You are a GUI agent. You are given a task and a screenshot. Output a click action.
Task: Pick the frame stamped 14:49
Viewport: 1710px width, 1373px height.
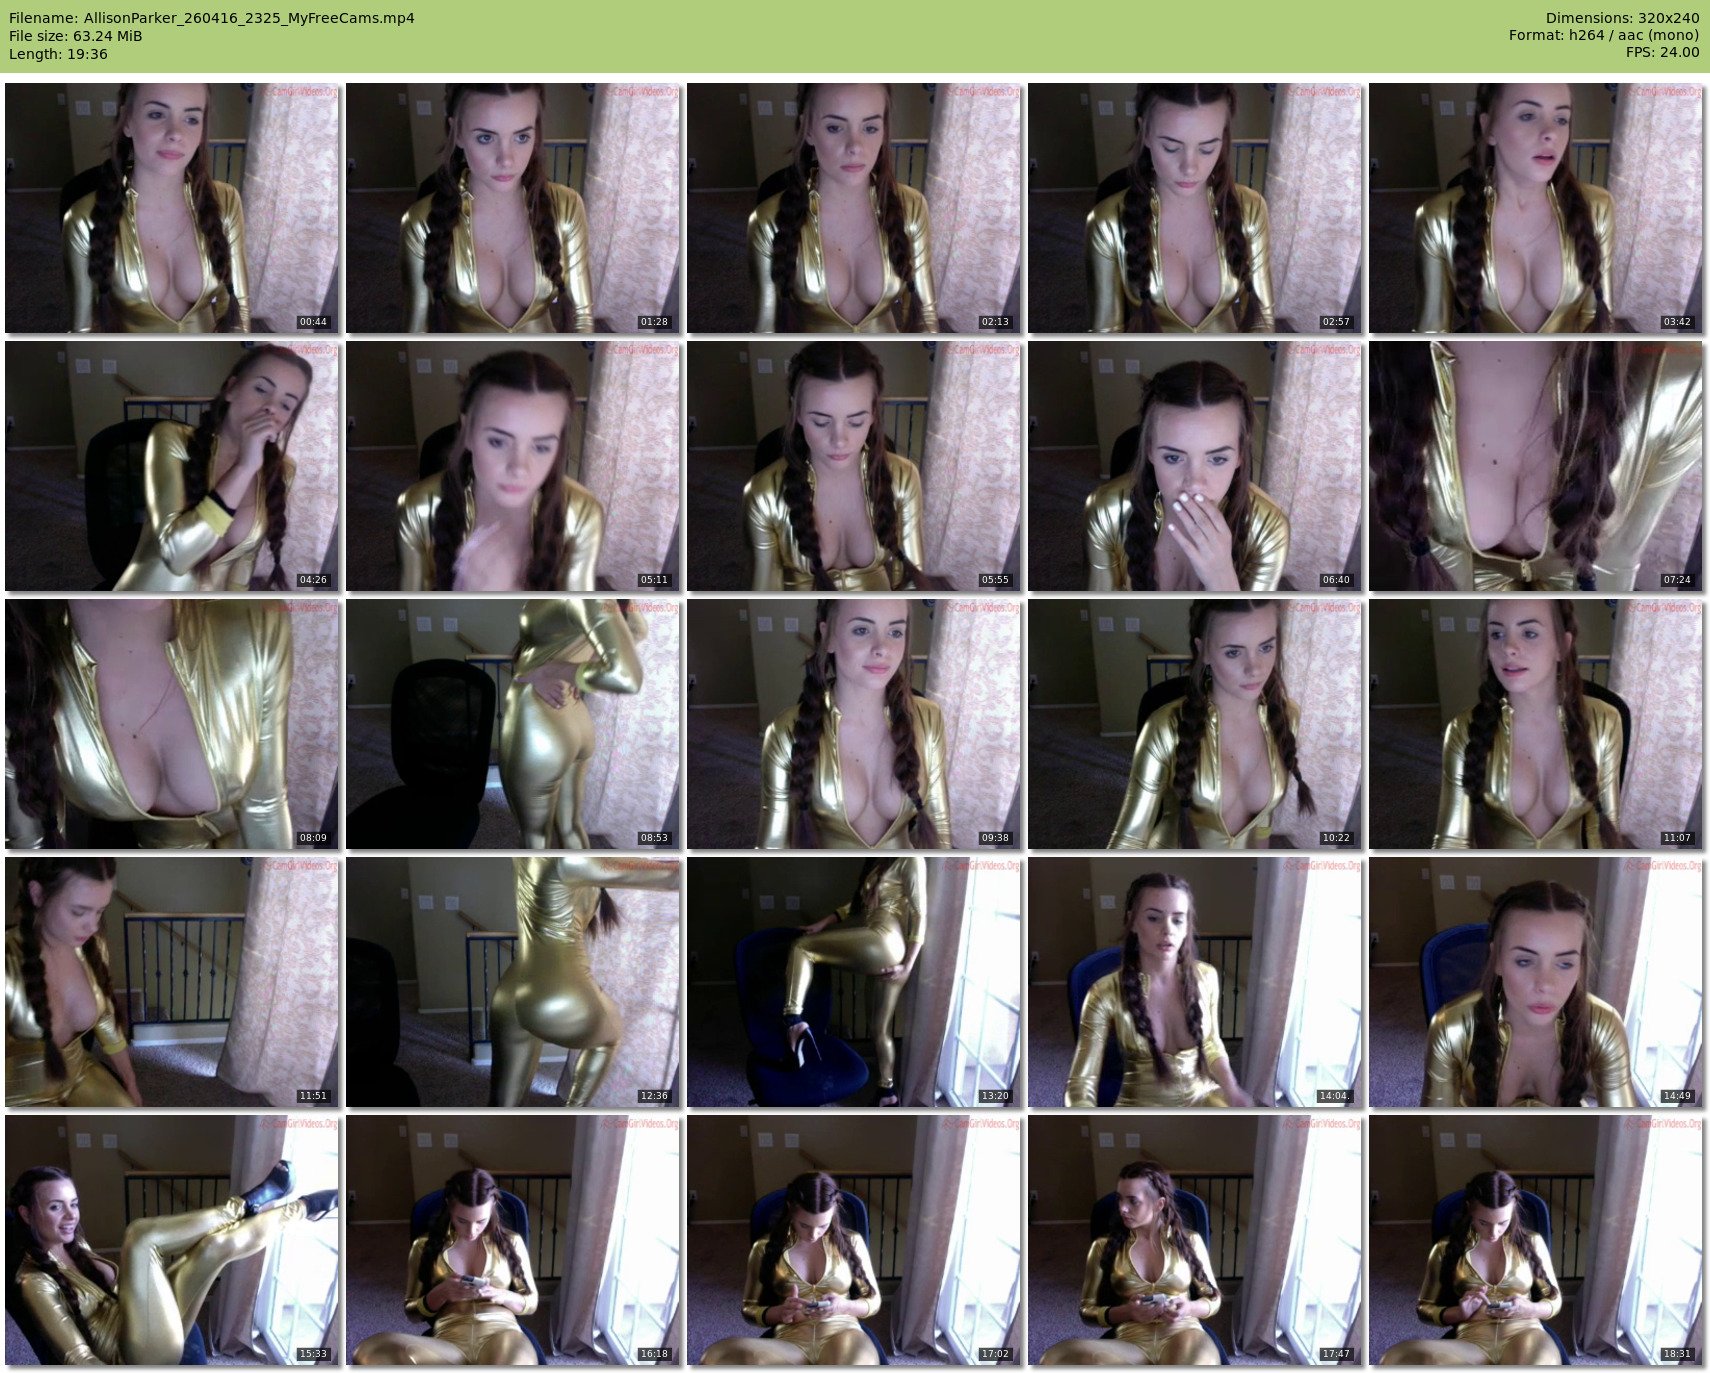pyautogui.click(x=1536, y=982)
